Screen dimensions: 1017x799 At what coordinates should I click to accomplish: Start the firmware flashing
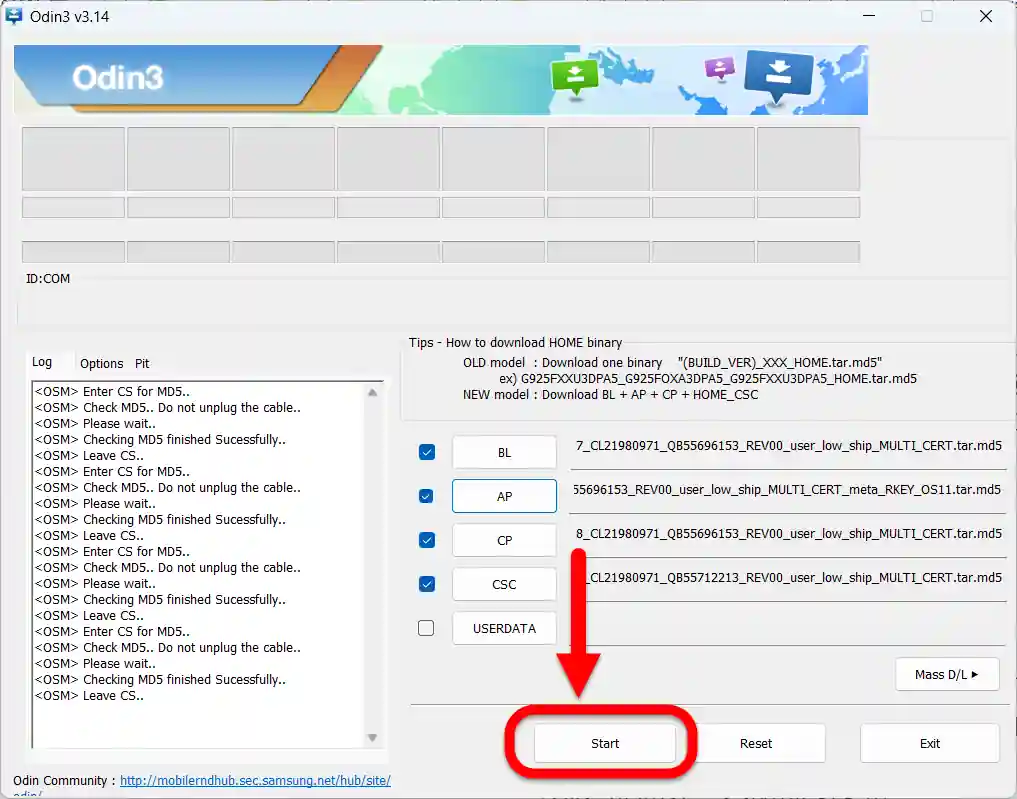point(604,743)
